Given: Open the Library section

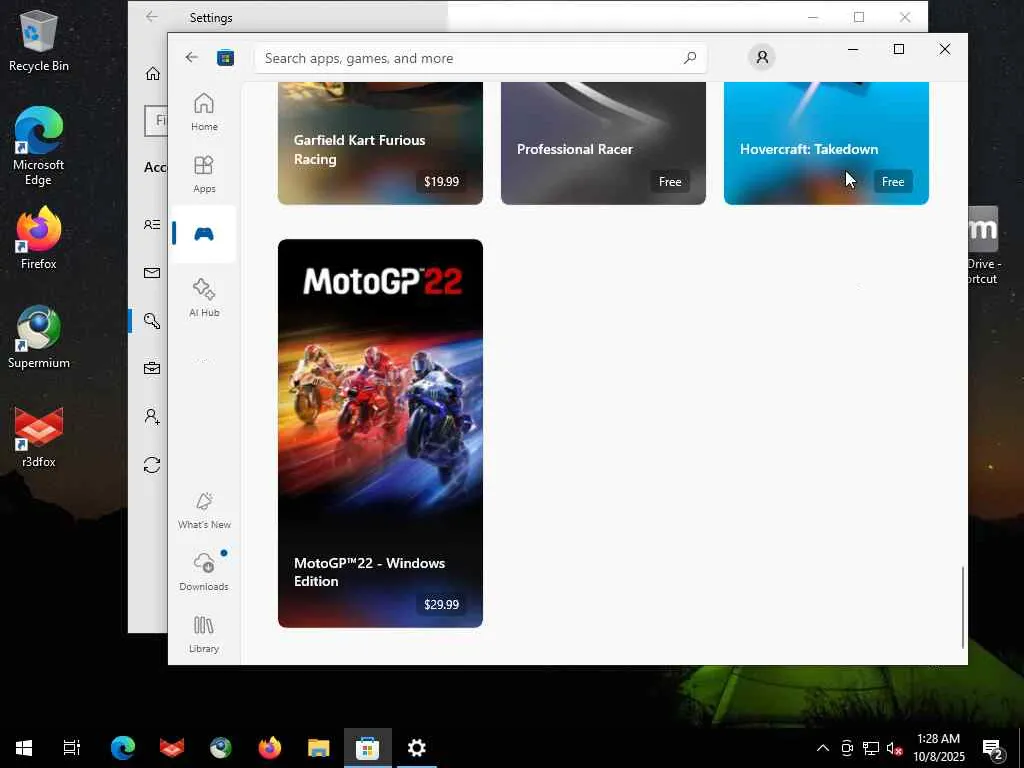Looking at the screenshot, I should pos(204,634).
